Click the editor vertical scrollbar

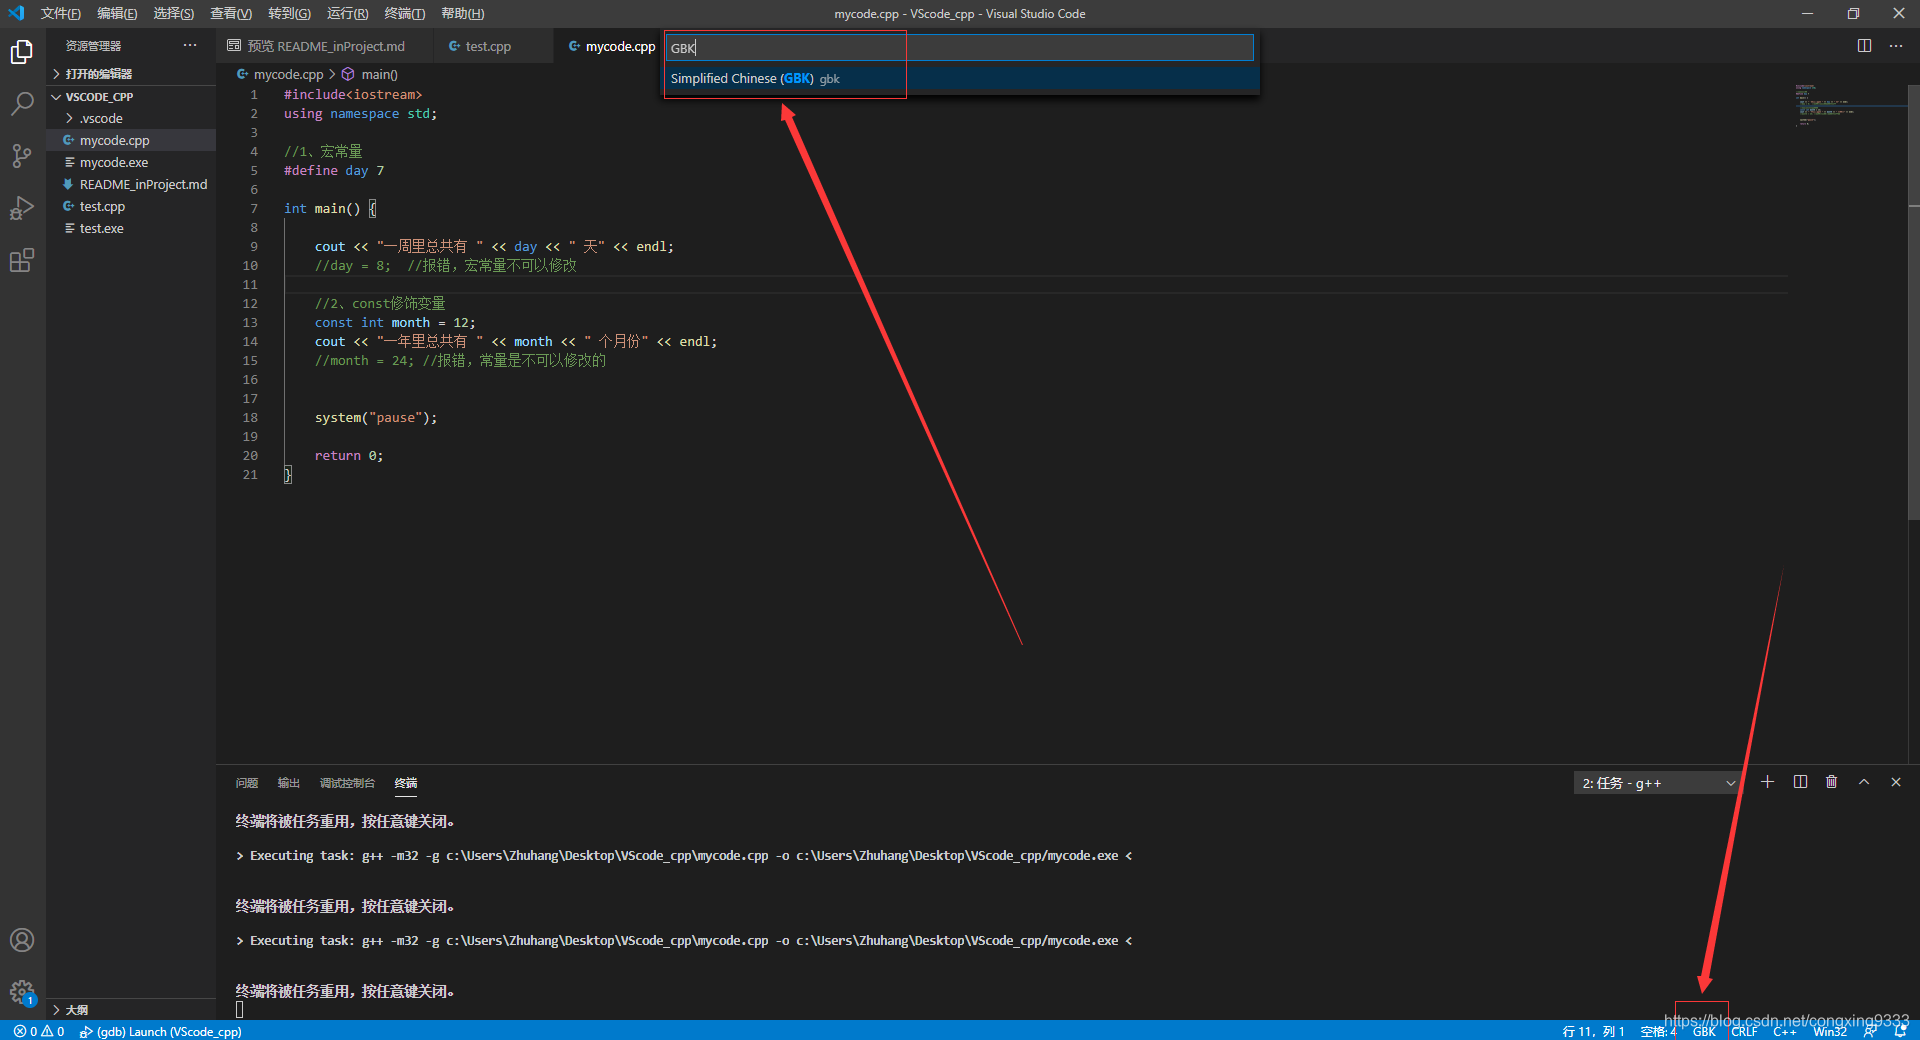[1914, 300]
